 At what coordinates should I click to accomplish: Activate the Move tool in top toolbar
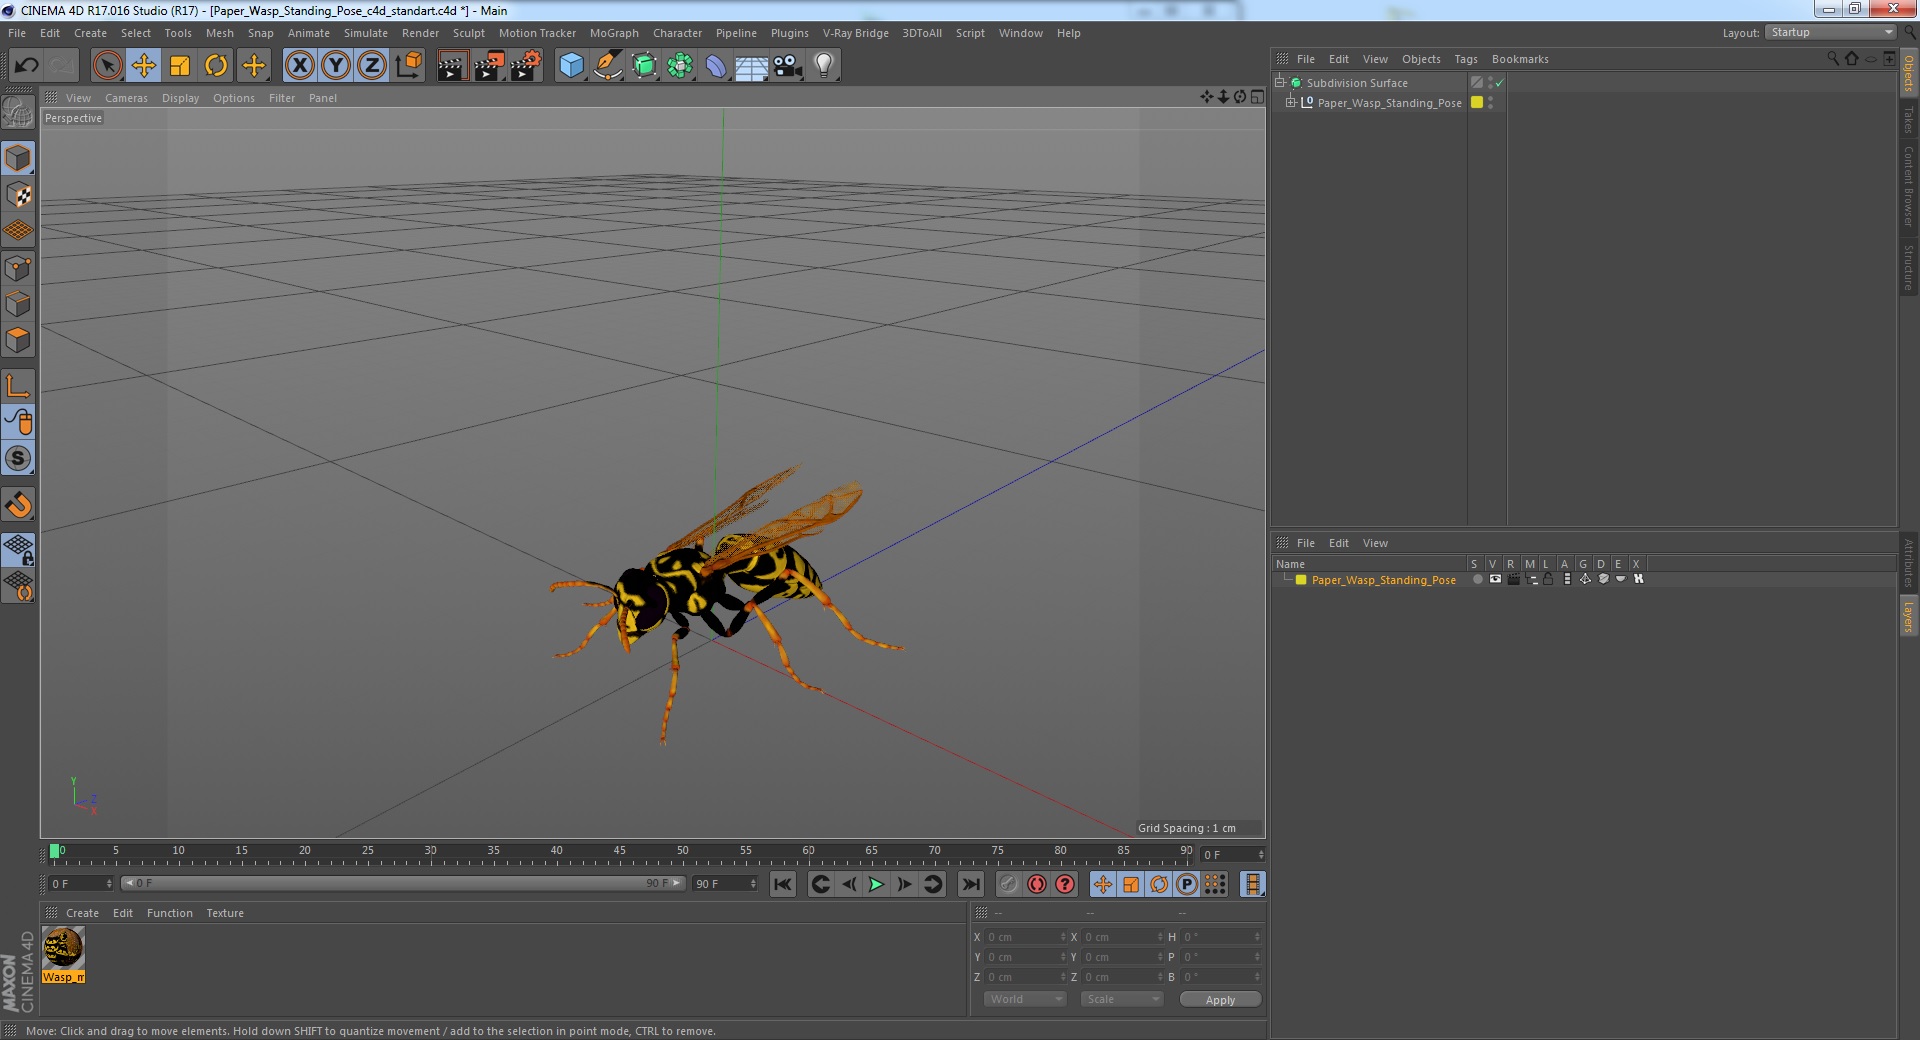[x=143, y=66]
